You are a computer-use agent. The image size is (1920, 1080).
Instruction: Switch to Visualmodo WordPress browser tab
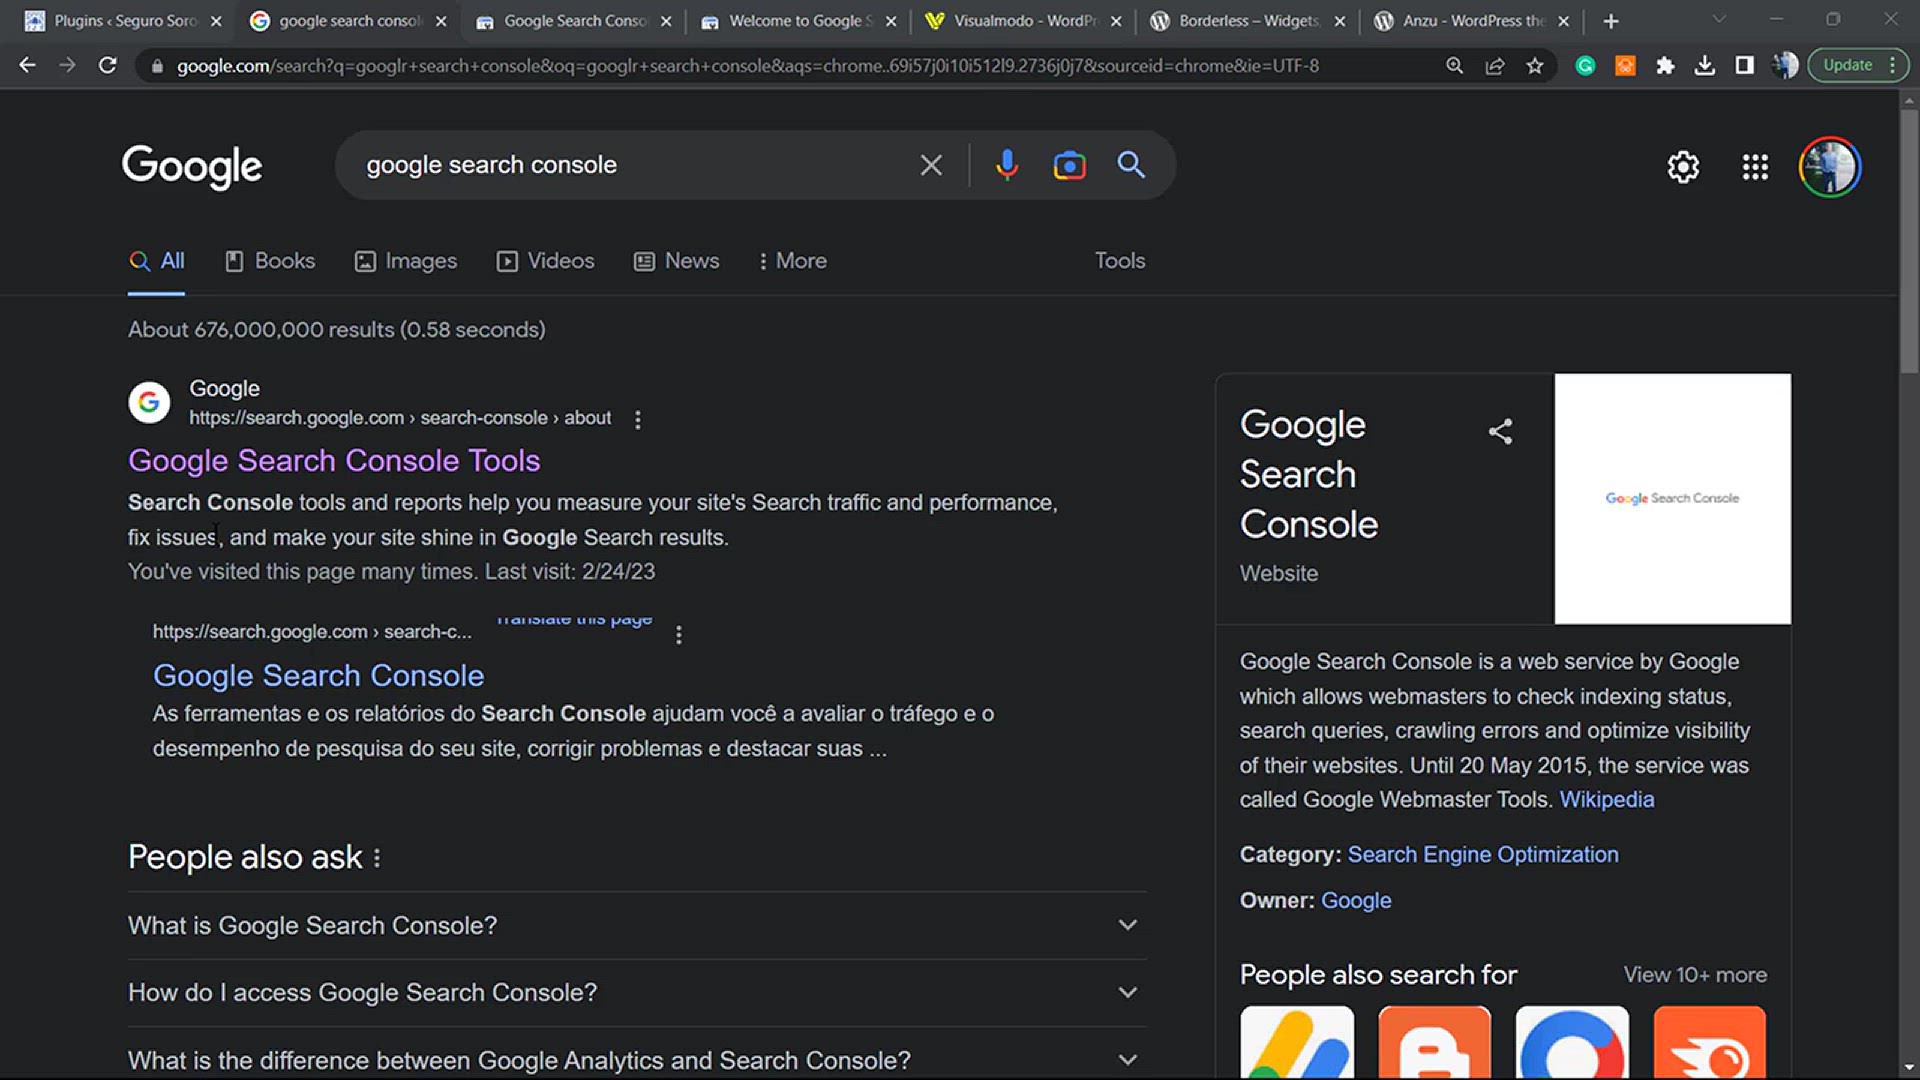coord(1022,21)
